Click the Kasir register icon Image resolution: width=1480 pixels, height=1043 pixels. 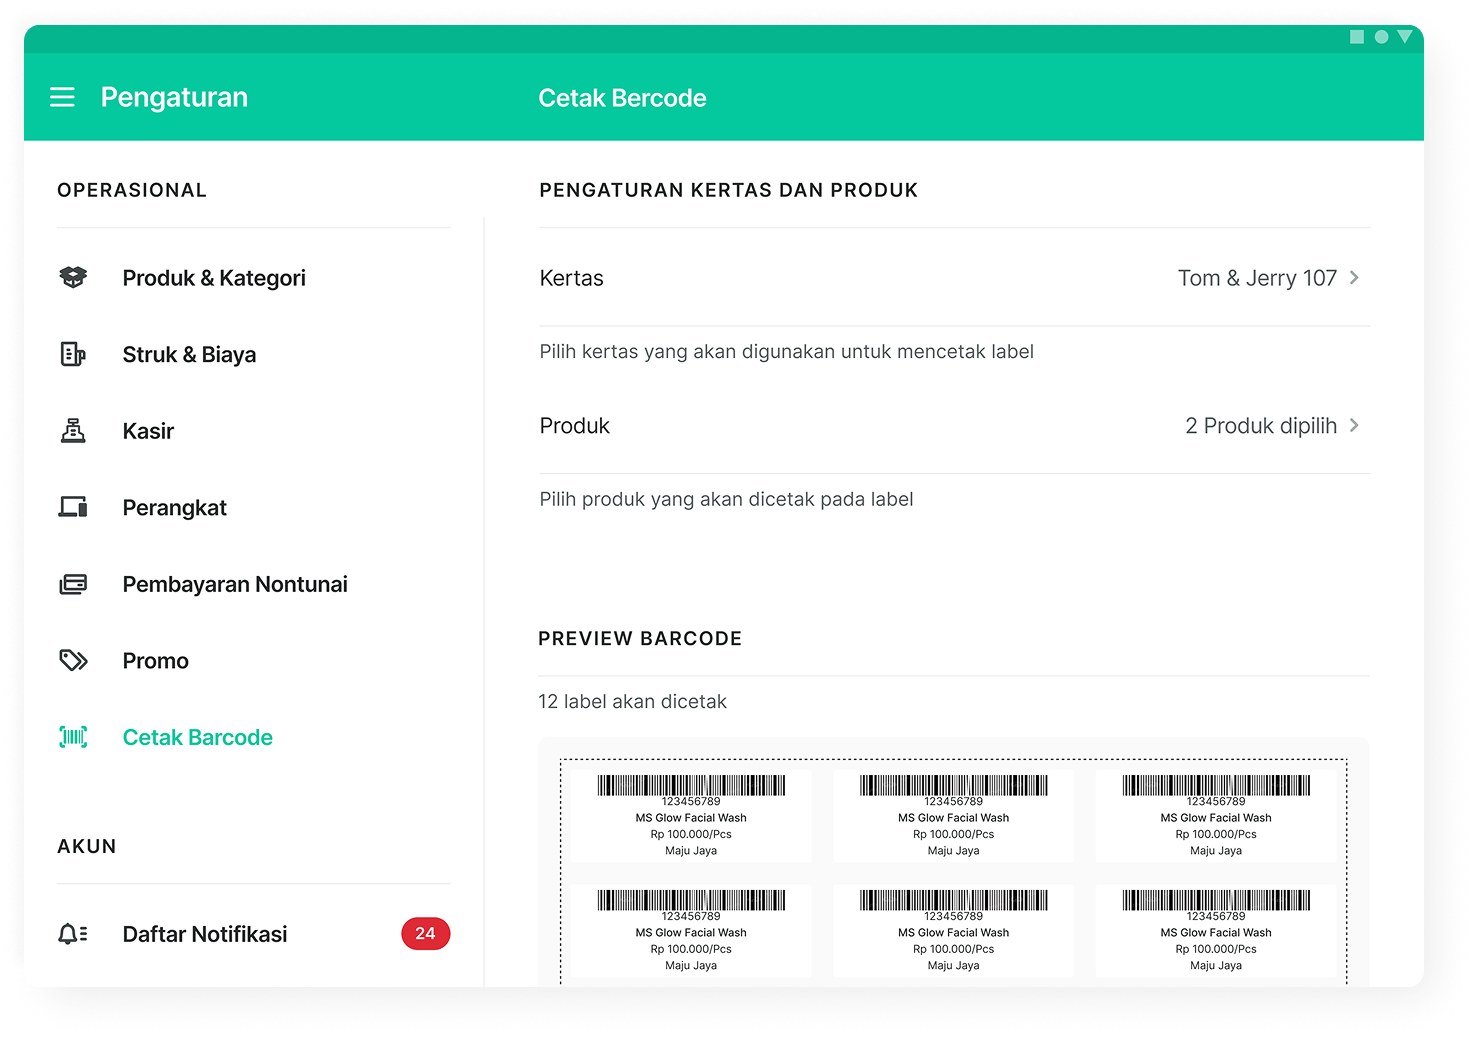(x=73, y=431)
